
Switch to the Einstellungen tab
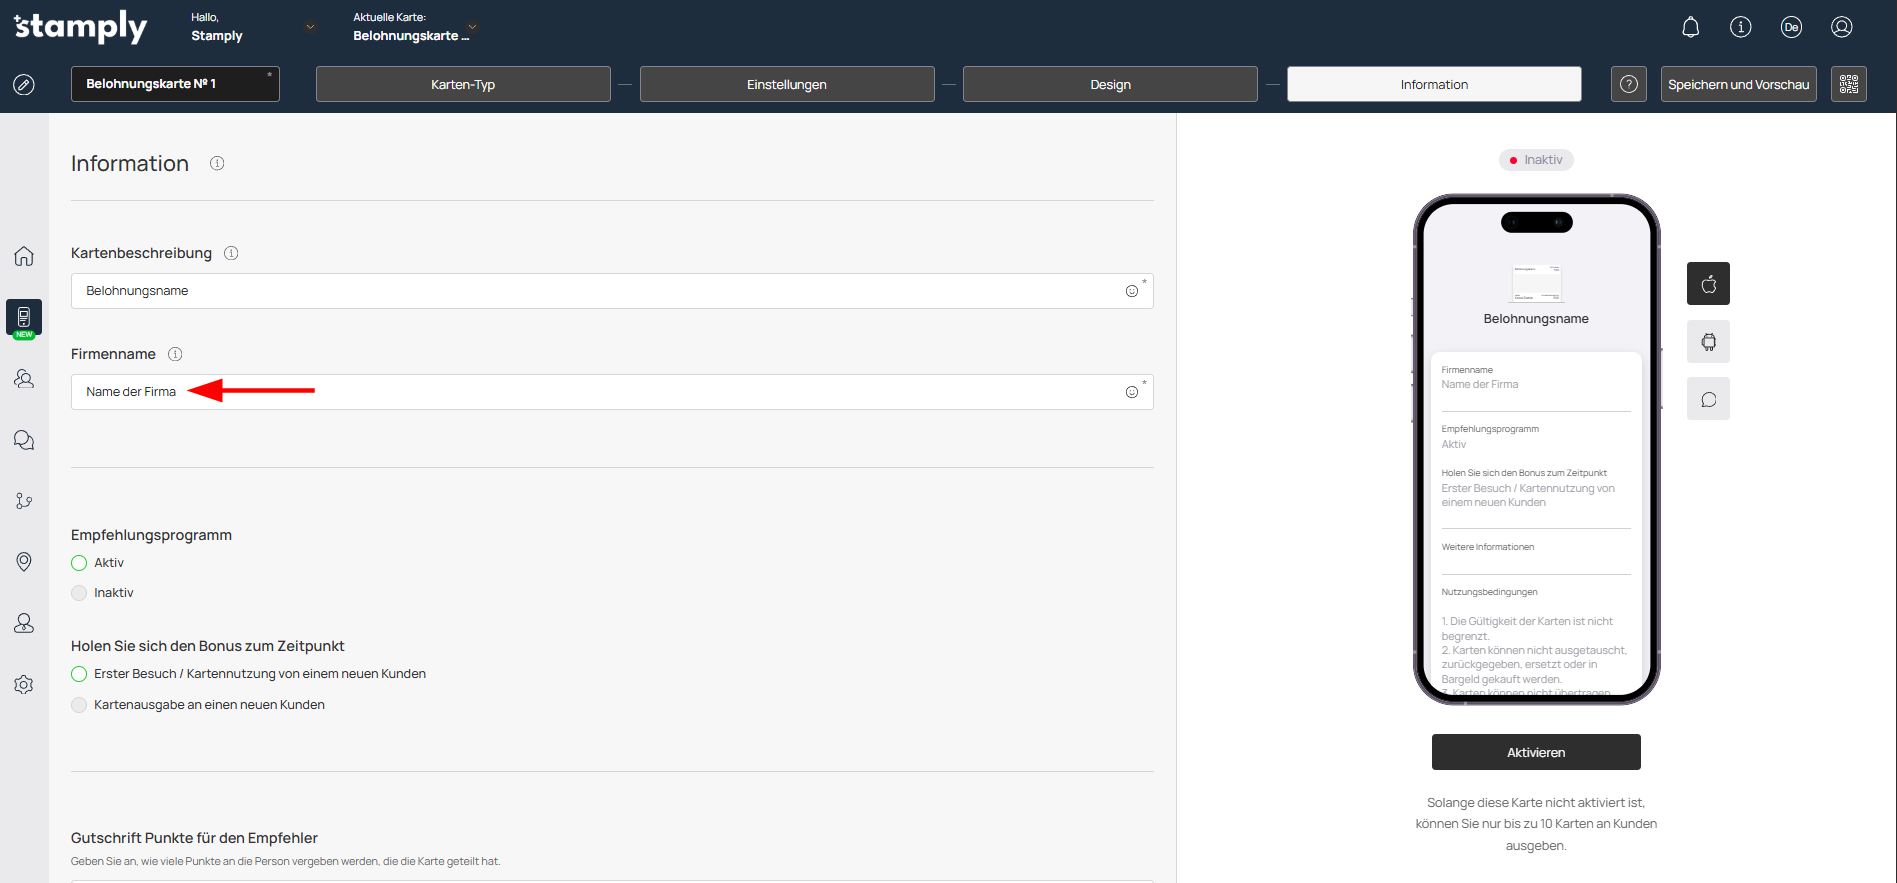pyautogui.click(x=786, y=84)
